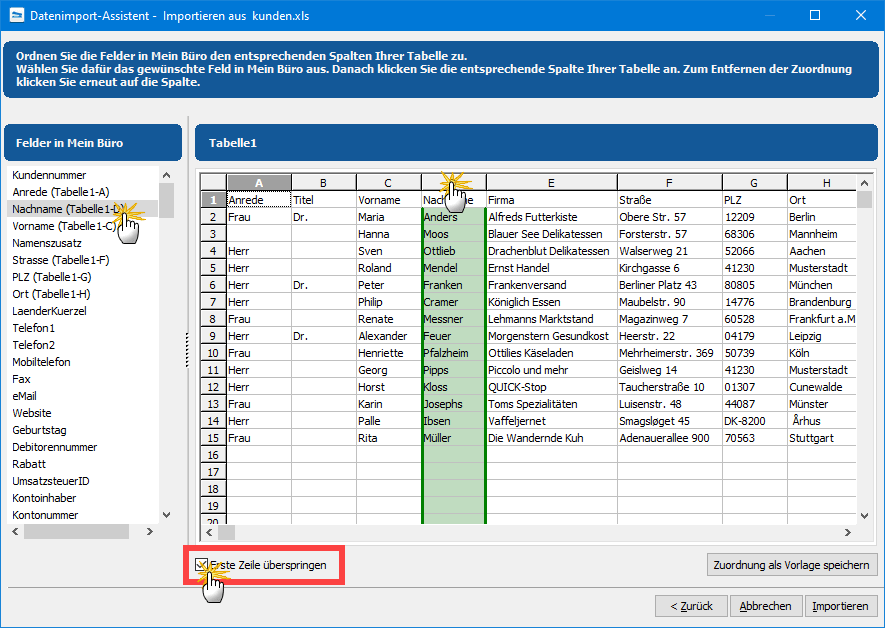Choose the LaenderKuerzel field
Viewport: 885px width, 628px height.
(49, 311)
